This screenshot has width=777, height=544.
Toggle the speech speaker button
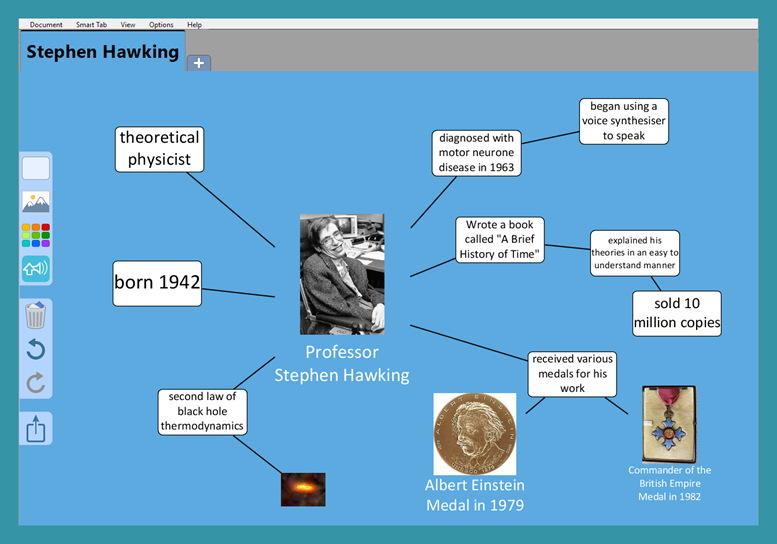pyautogui.click(x=35, y=269)
